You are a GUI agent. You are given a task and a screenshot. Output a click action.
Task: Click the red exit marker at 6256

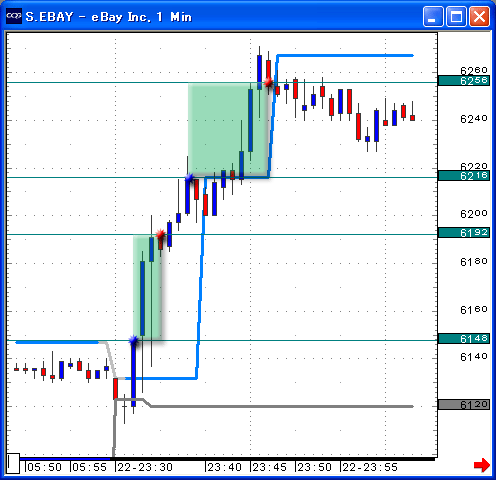pos(268,82)
